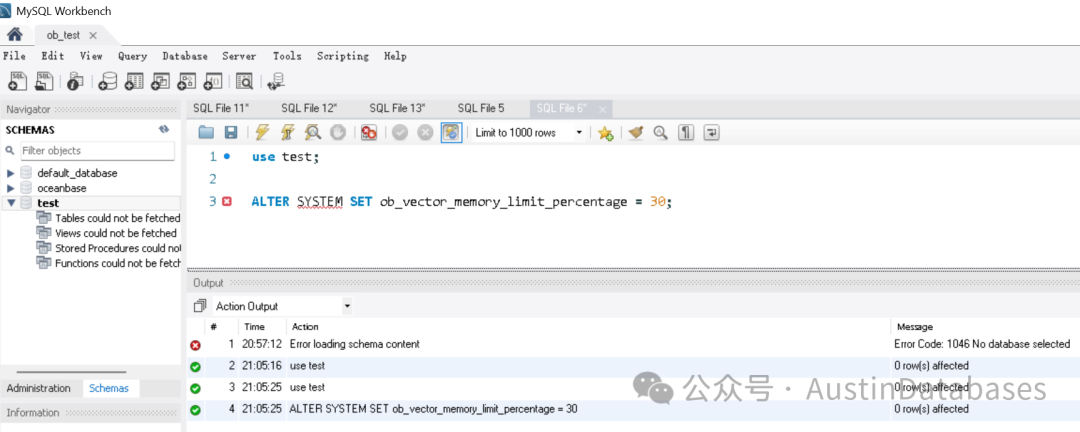
Task: Open the Scripting menu
Action: click(342, 56)
